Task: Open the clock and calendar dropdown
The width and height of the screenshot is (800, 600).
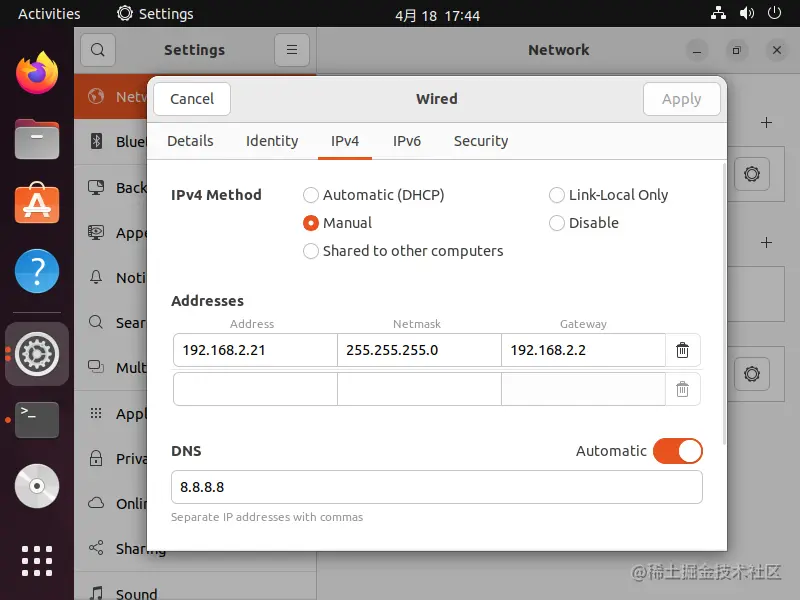Action: pos(437,15)
